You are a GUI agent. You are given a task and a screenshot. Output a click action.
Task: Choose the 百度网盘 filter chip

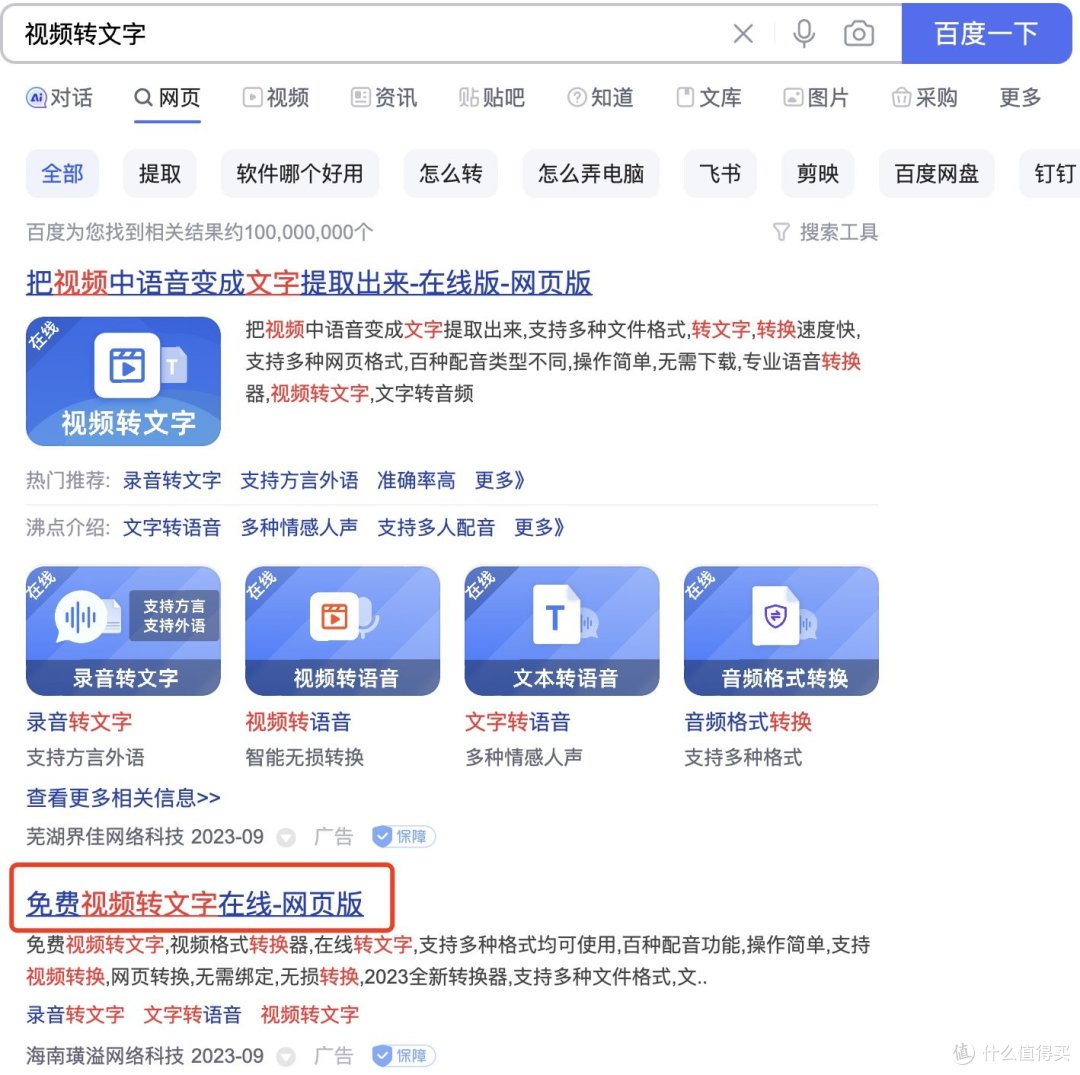[x=936, y=174]
